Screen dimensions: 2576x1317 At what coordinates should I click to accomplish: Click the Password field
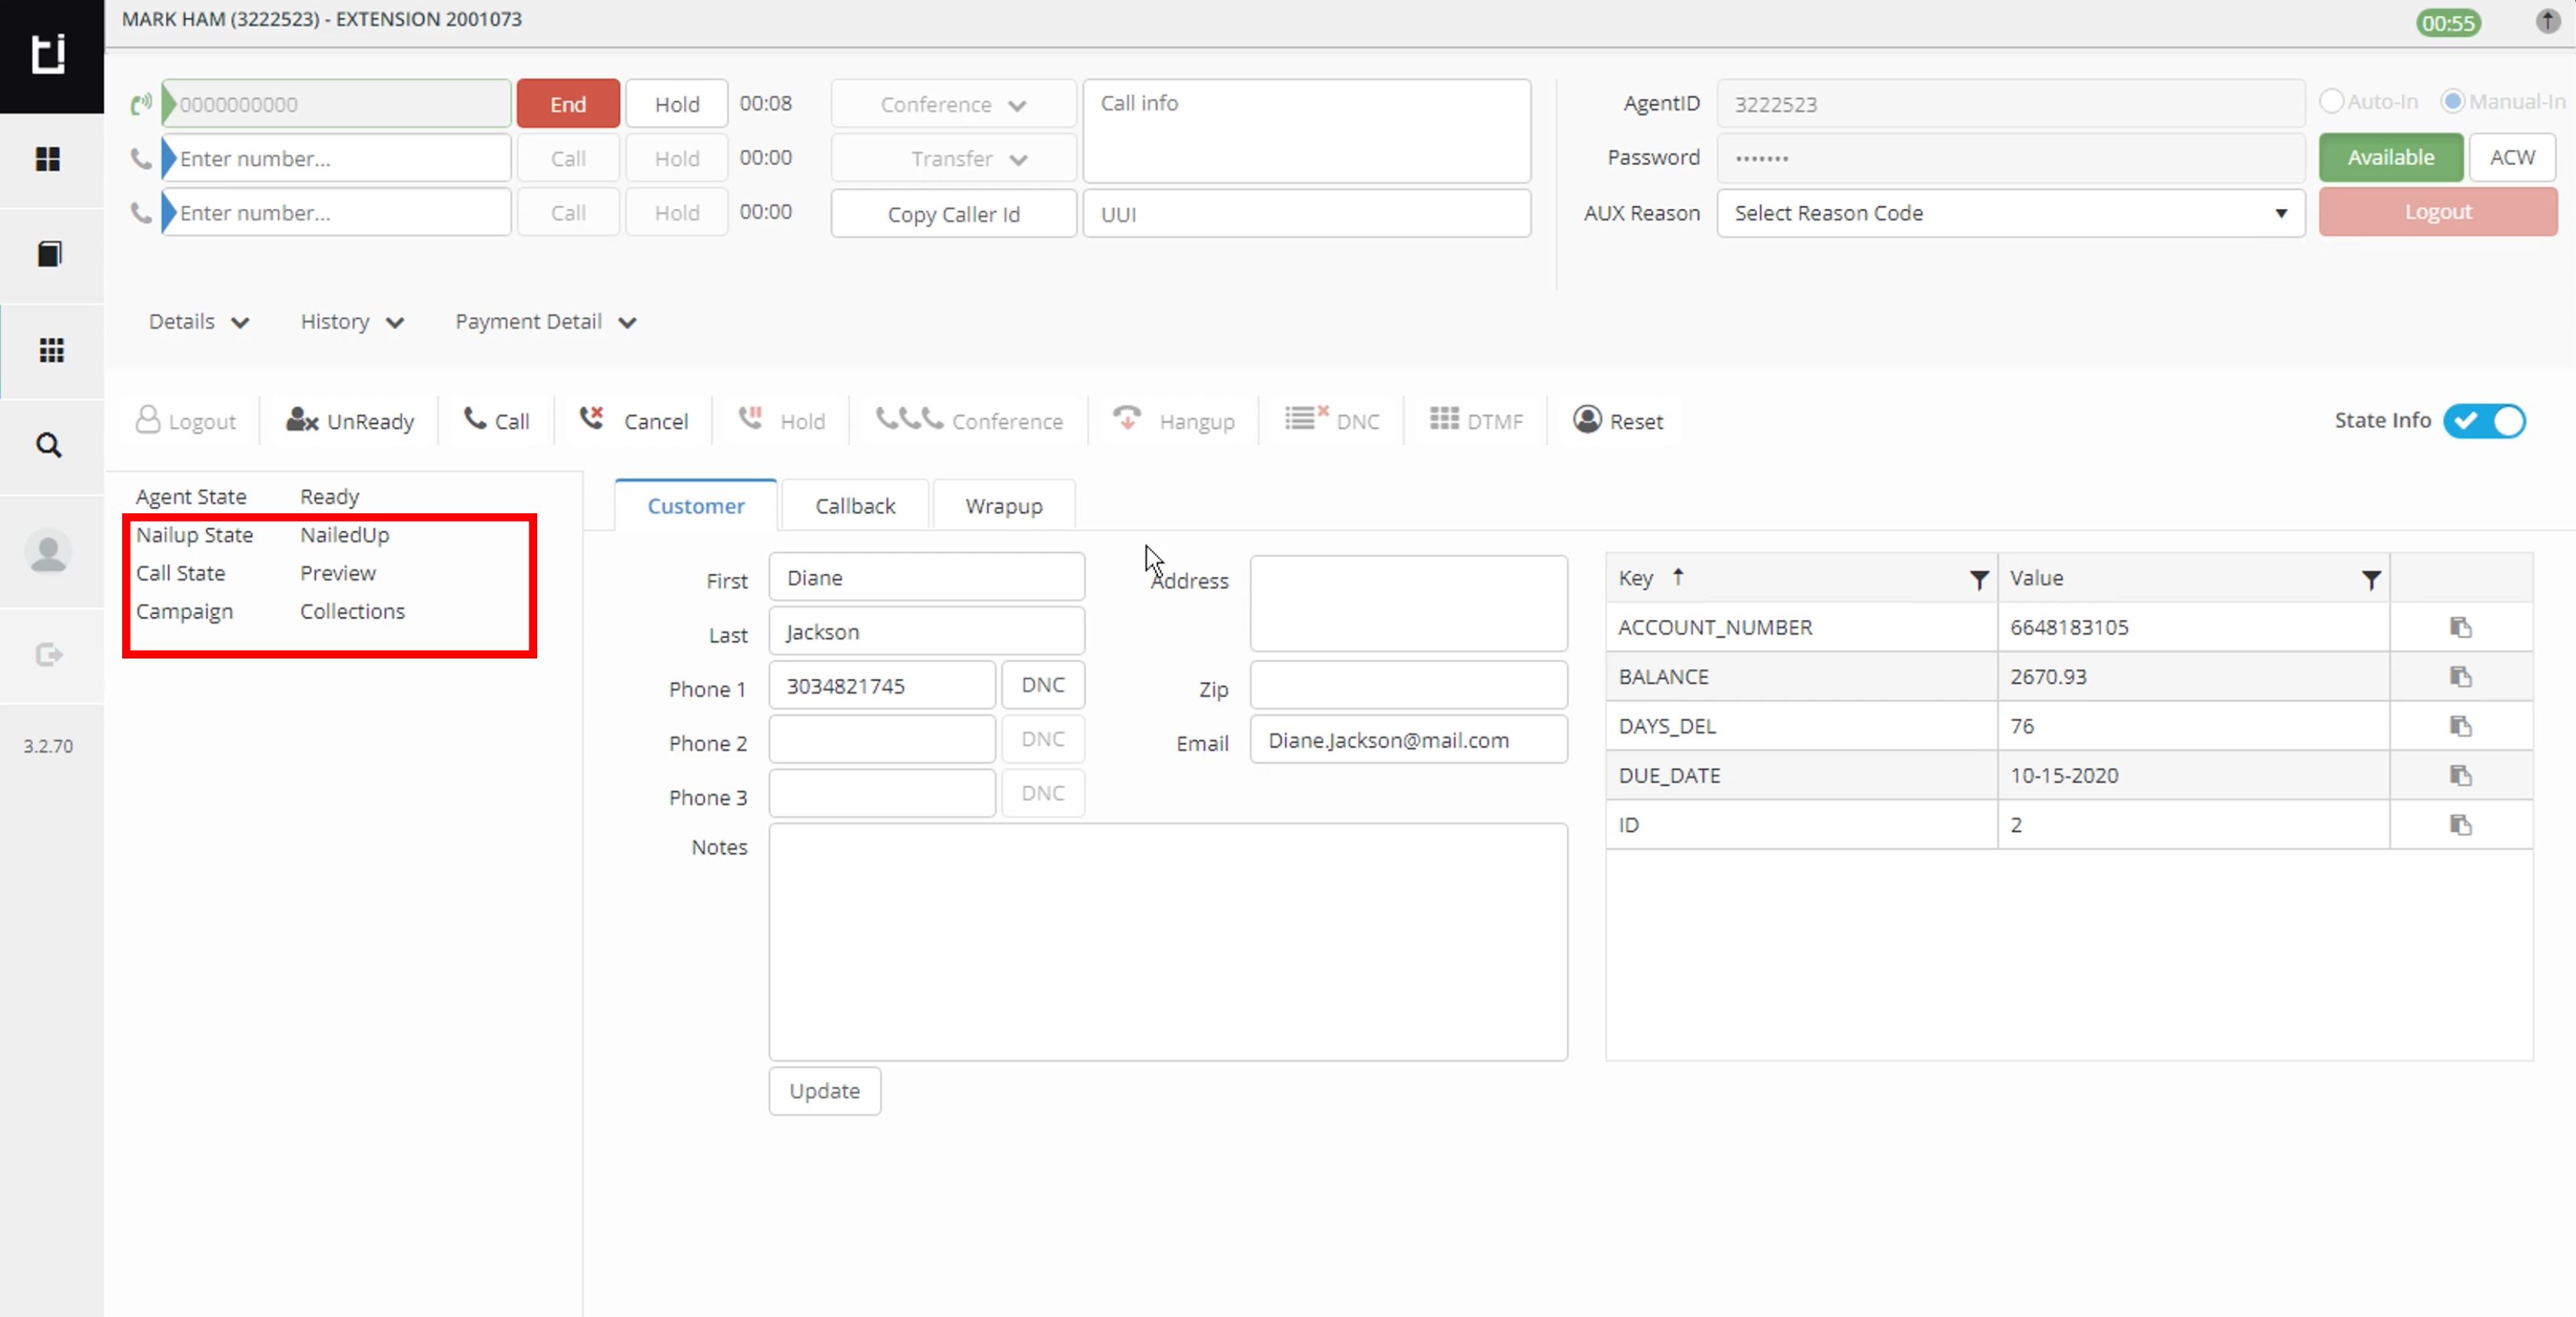click(x=2010, y=158)
